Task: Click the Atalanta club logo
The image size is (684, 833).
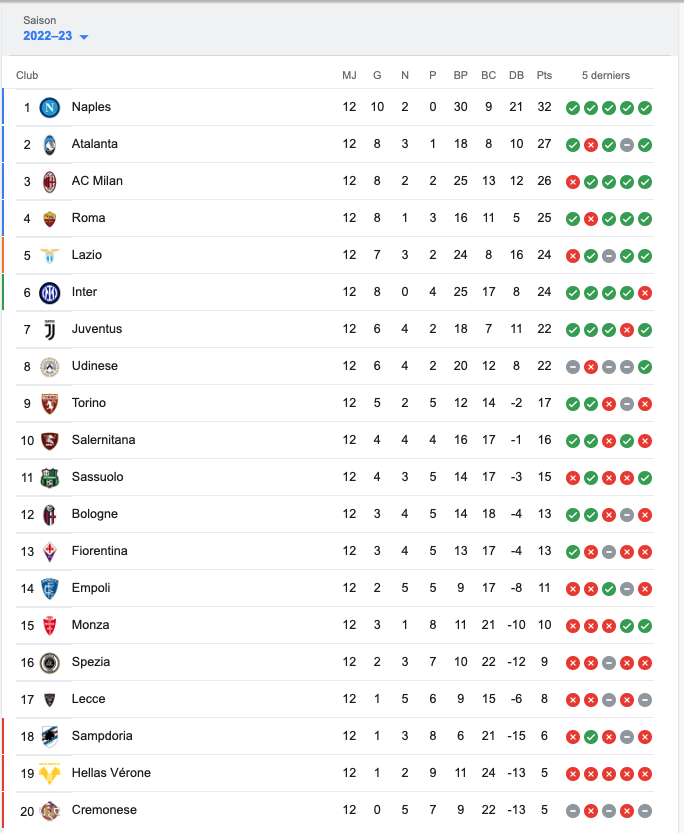Action: 50,144
